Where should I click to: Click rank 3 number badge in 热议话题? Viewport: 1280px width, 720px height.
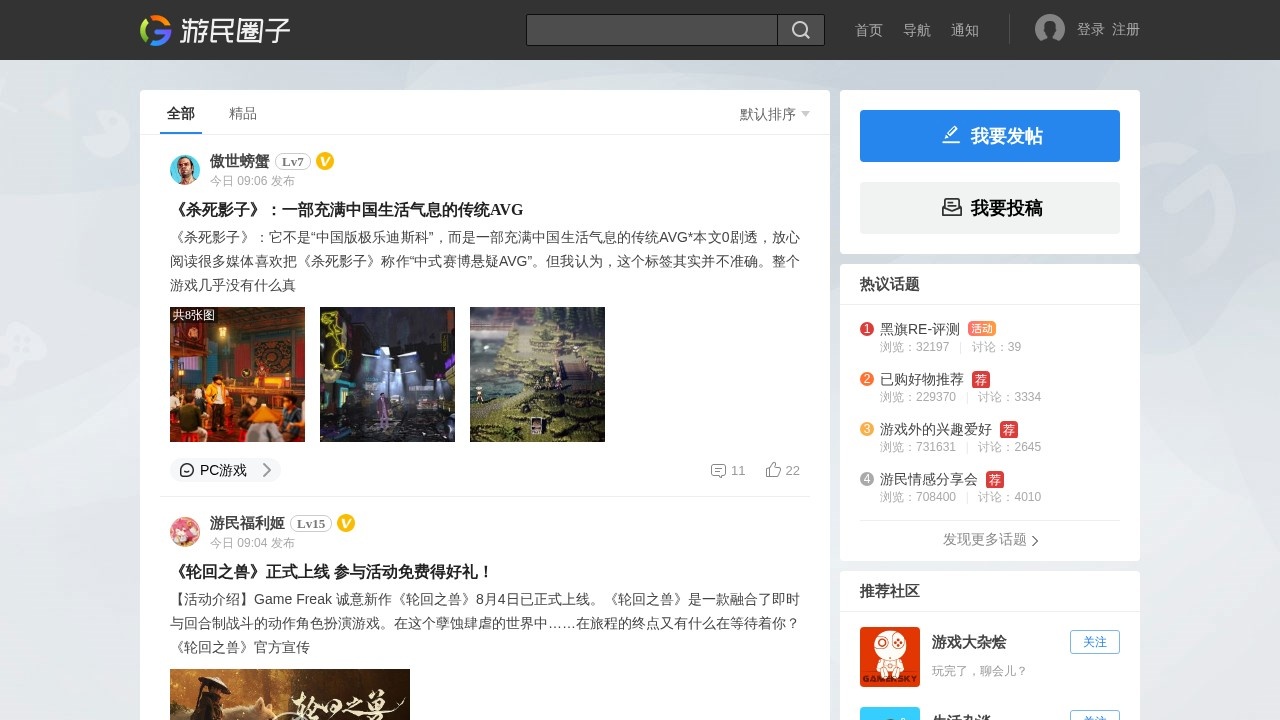click(867, 429)
